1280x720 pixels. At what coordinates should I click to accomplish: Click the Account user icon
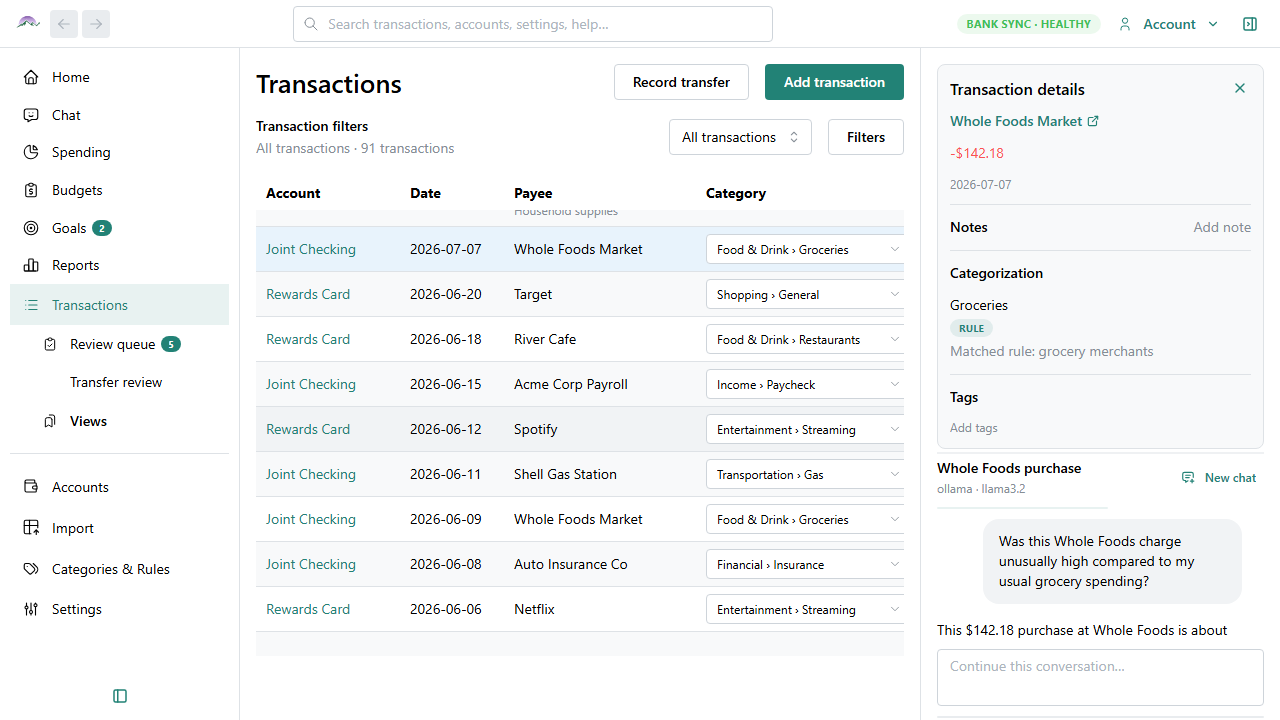point(1125,24)
